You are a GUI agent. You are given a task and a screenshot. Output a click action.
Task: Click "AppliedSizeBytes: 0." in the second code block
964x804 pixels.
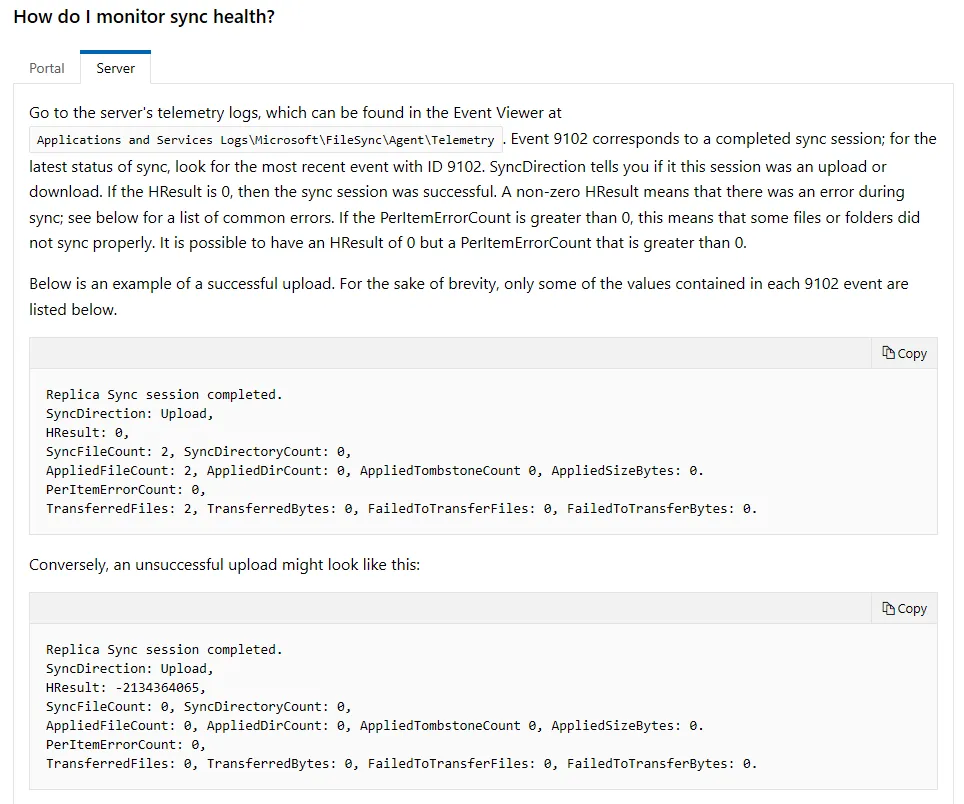coord(627,725)
